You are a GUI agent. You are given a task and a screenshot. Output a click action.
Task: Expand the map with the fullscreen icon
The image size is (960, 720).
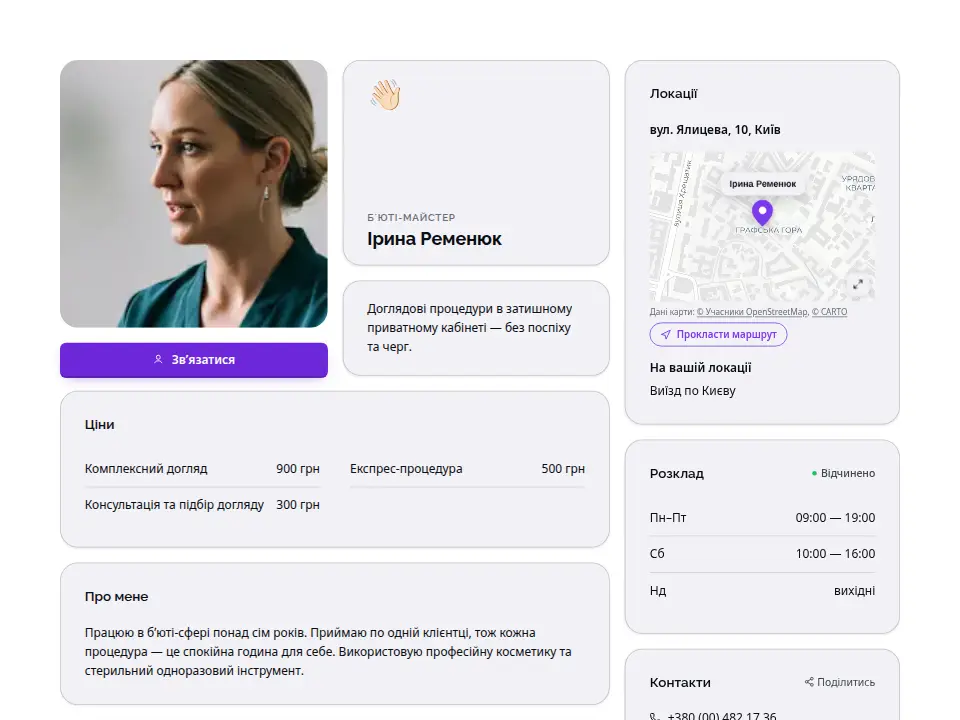click(858, 284)
